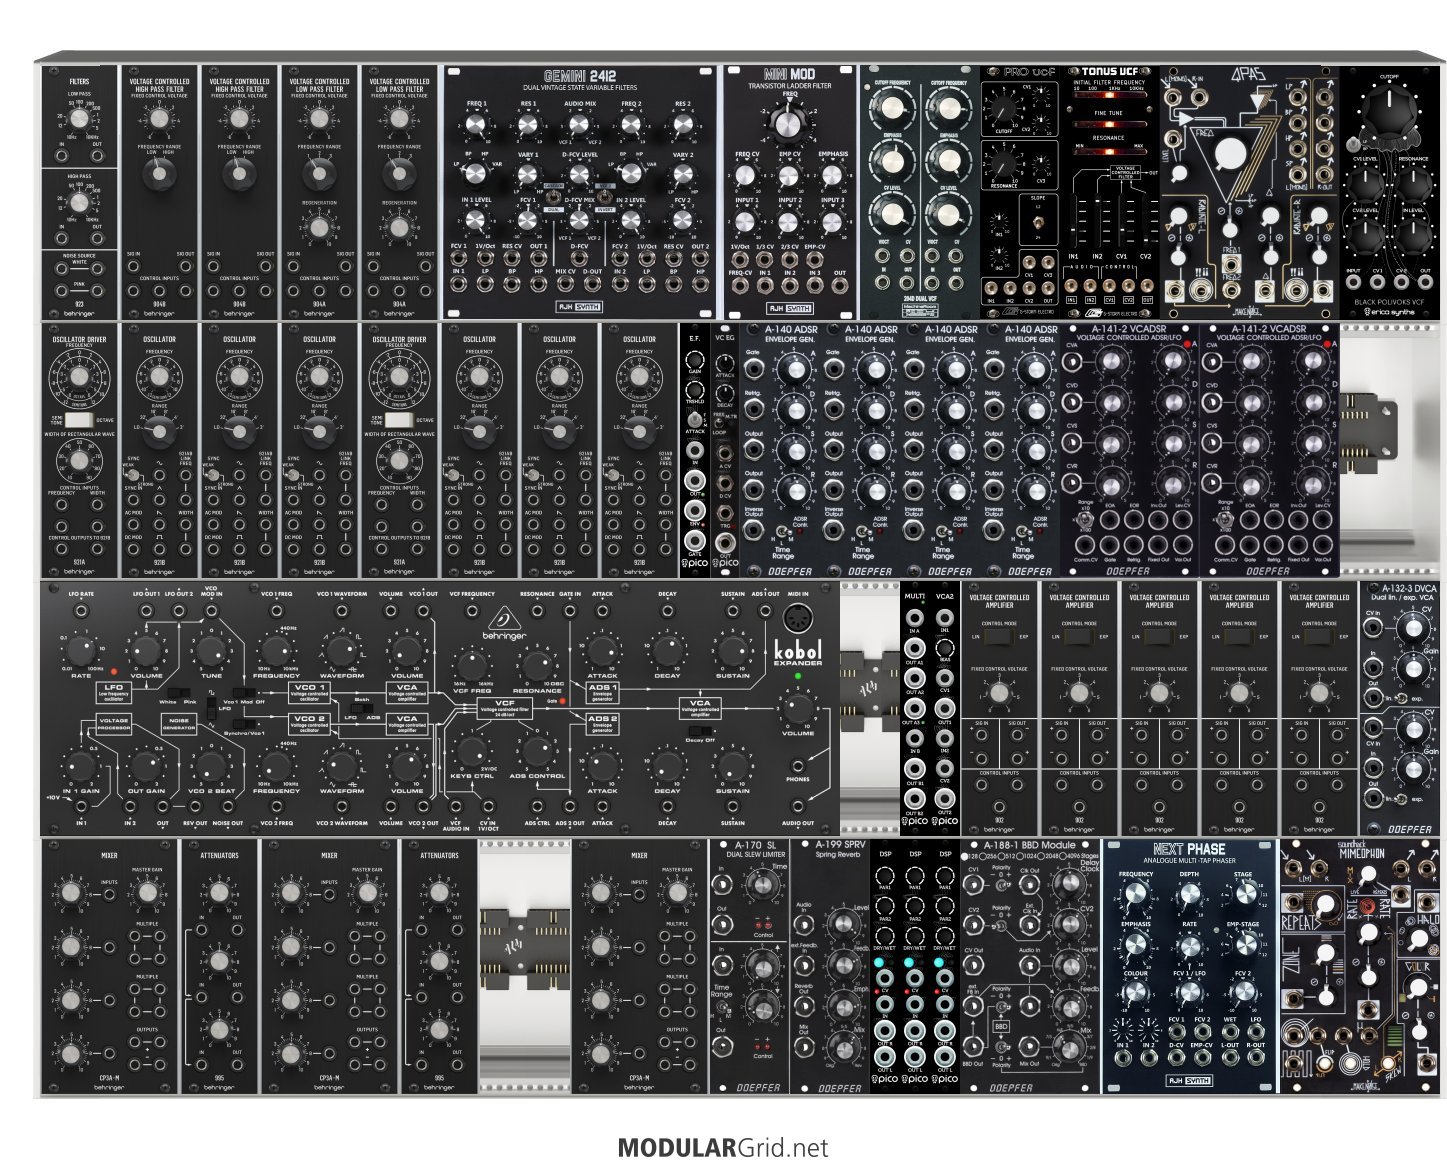
Task: Flip the Synchro/Vco1 switch on Kobol
Action: click(x=244, y=724)
